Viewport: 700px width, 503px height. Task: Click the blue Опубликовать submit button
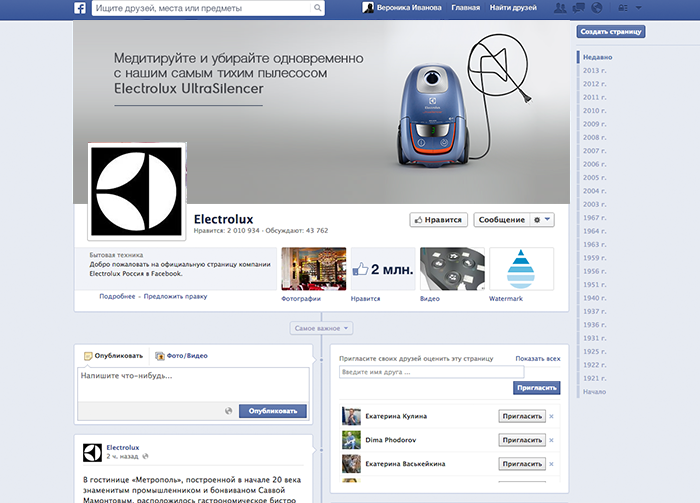273,411
